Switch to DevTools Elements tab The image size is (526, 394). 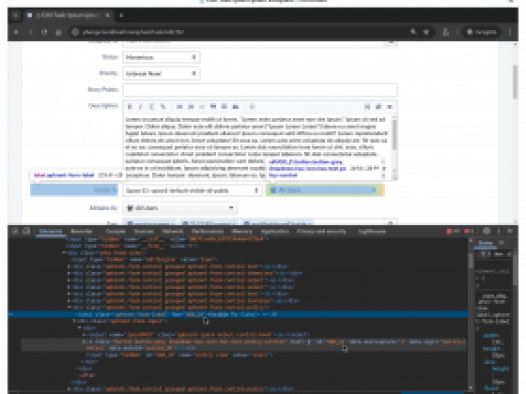pos(50,231)
